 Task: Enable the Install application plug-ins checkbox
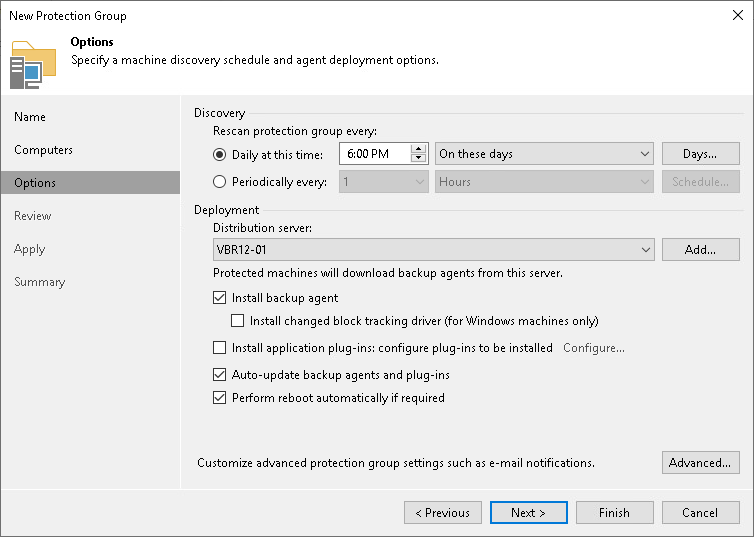pyautogui.click(x=220, y=348)
